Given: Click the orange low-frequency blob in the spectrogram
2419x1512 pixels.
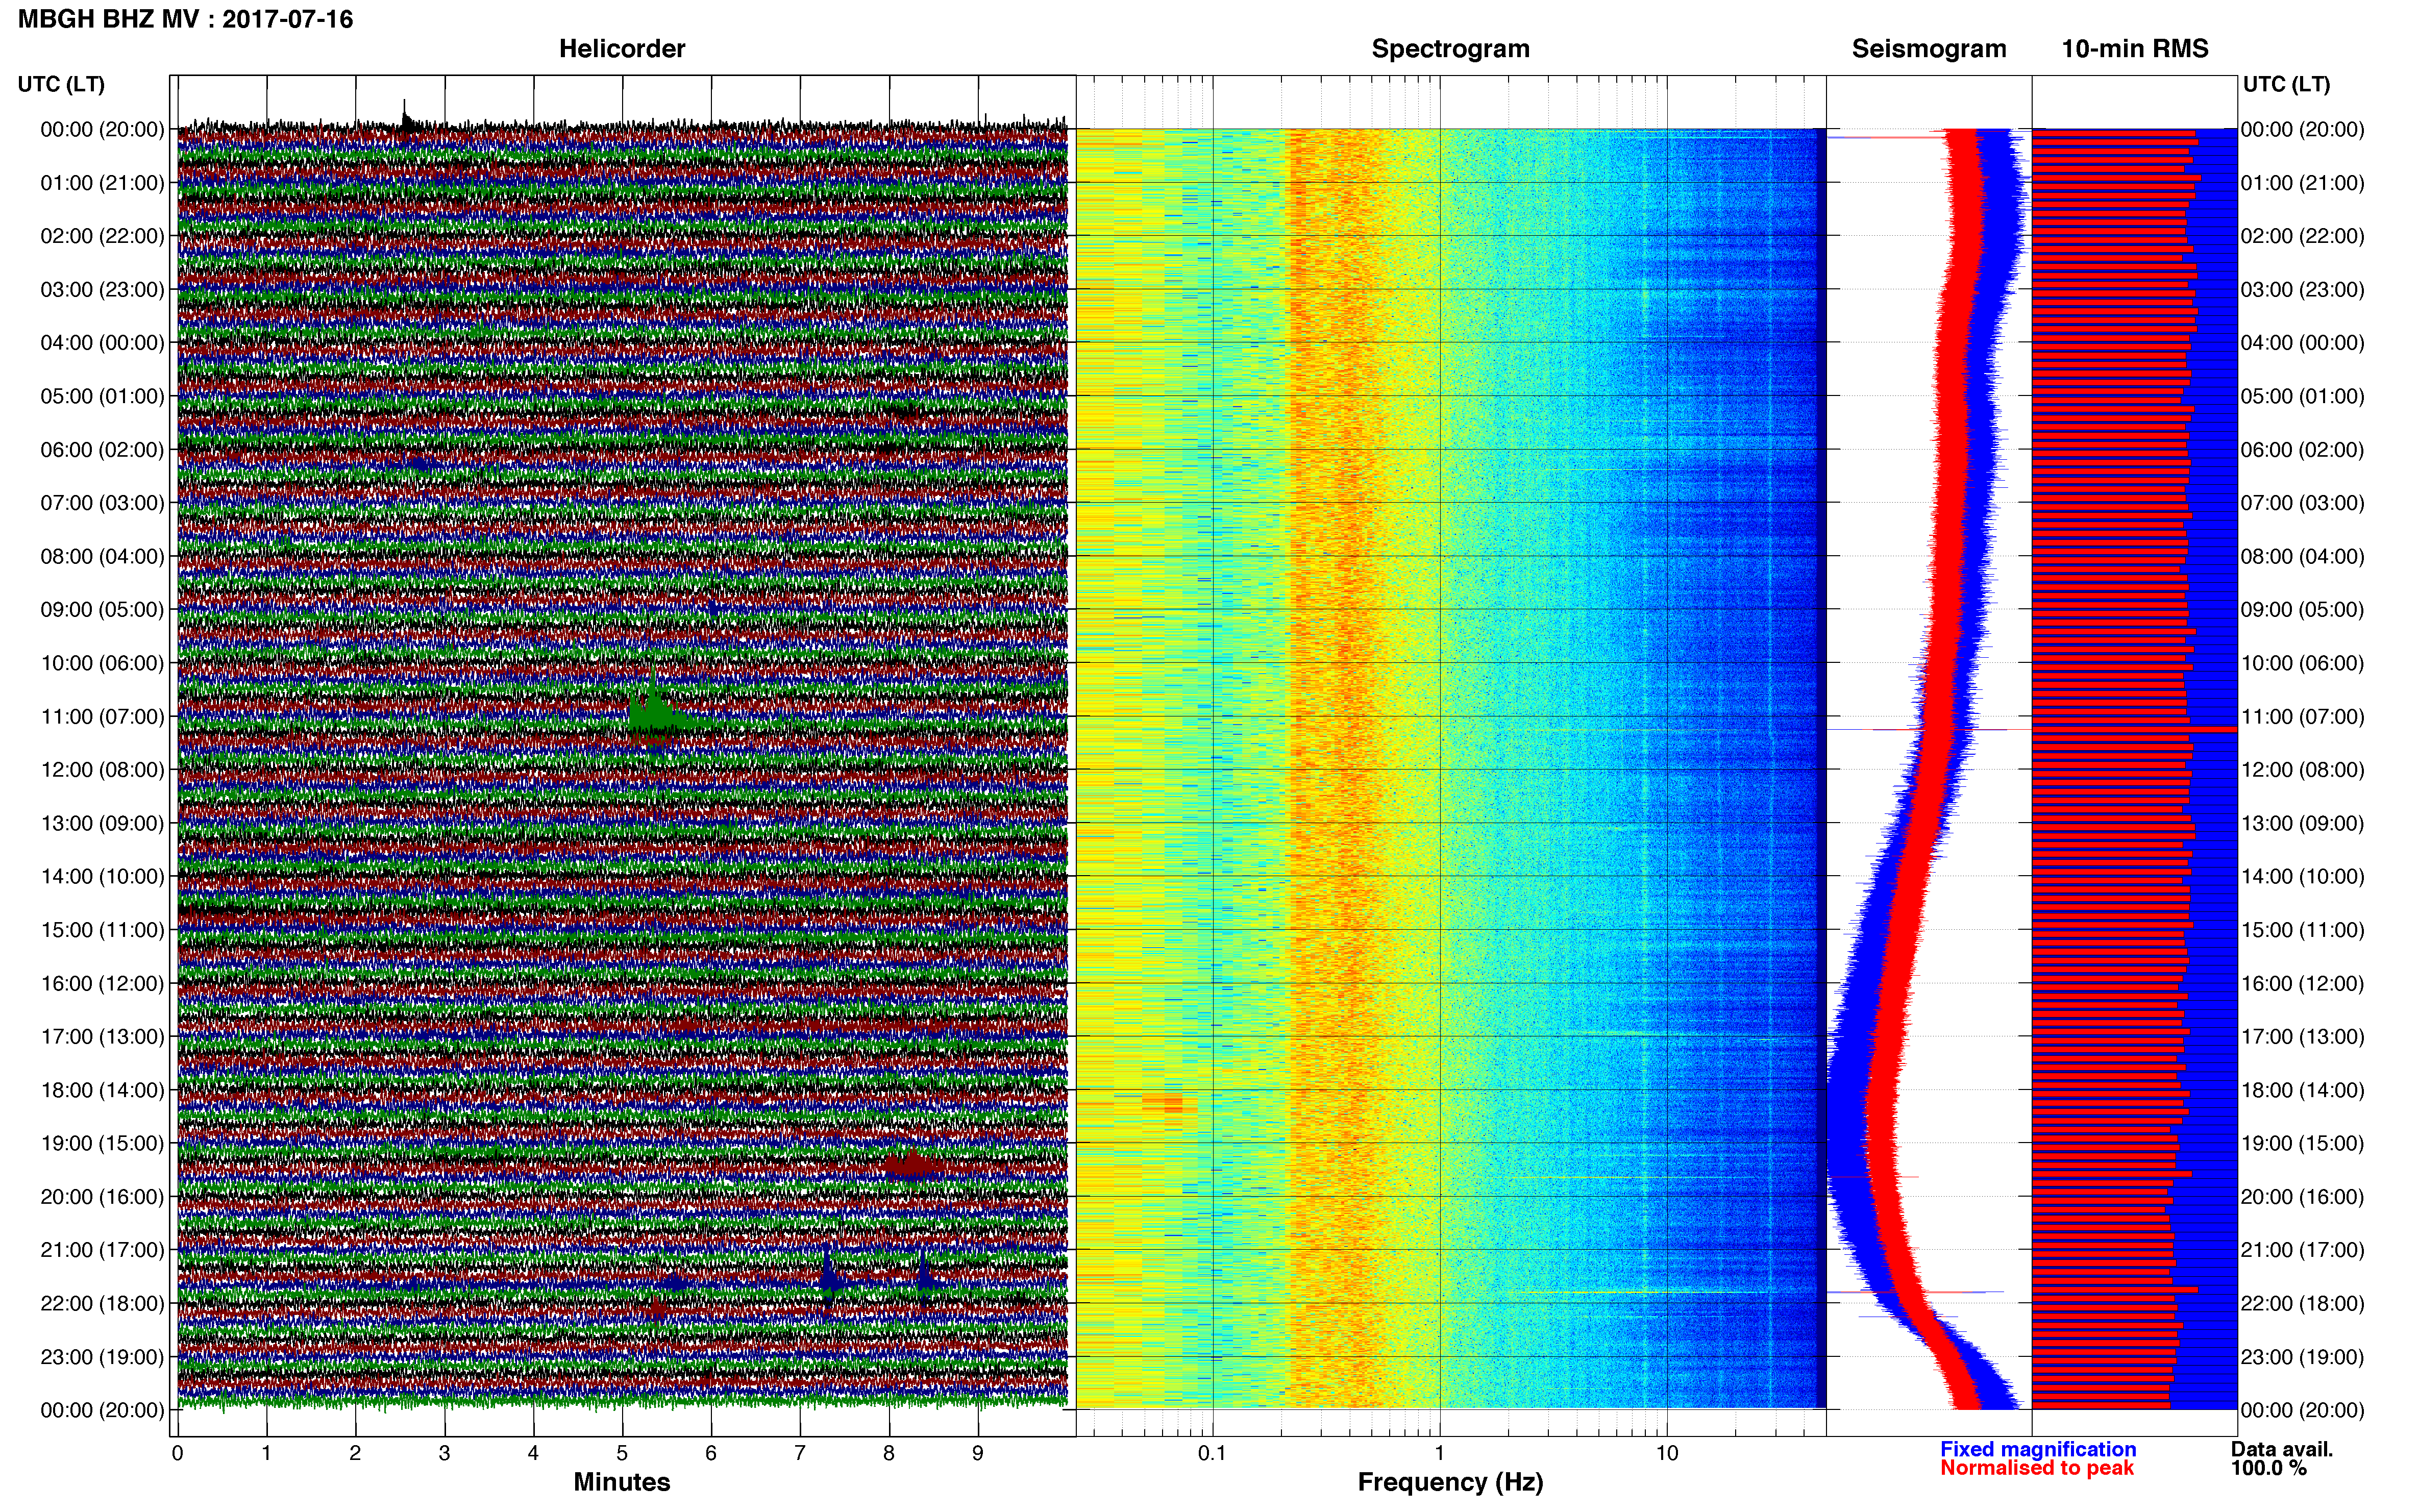Looking at the screenshot, I should tap(1163, 1103).
